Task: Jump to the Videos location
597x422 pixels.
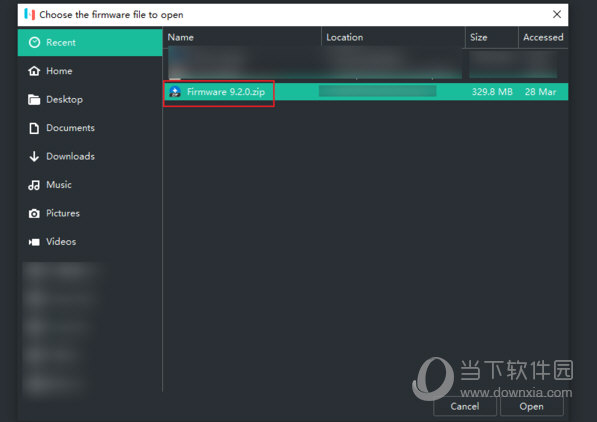Action: (90, 242)
